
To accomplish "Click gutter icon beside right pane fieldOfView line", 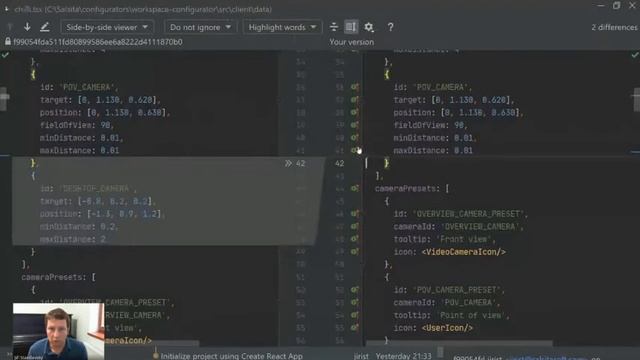I will (355, 125).
